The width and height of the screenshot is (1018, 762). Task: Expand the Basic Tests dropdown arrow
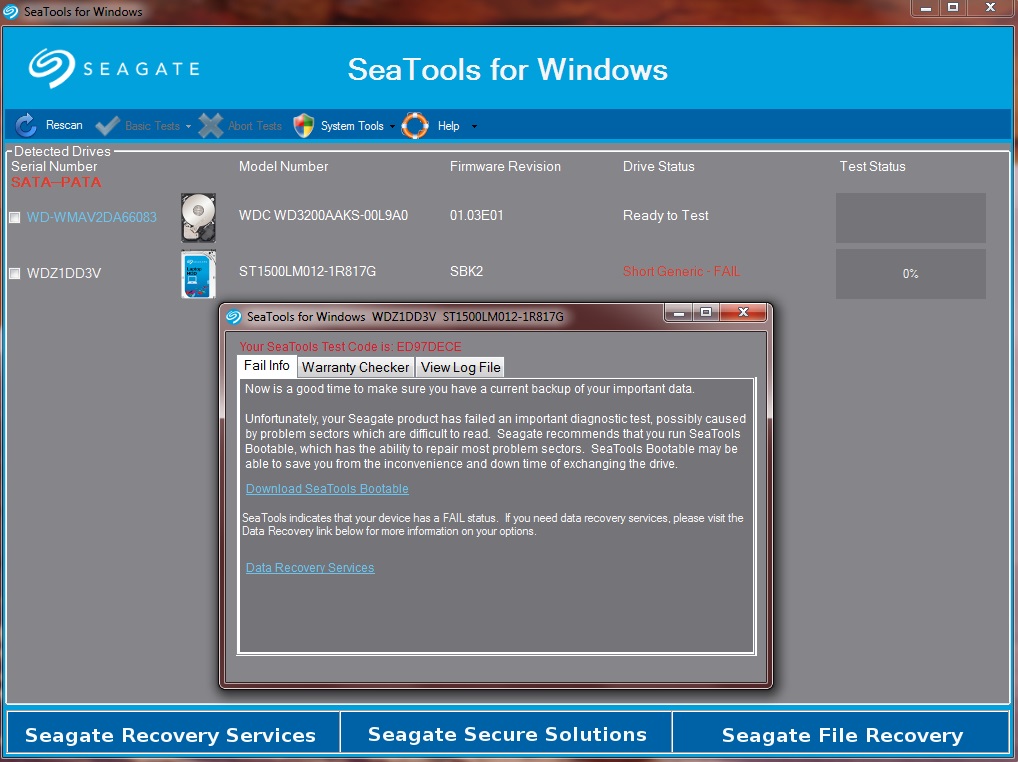point(188,127)
